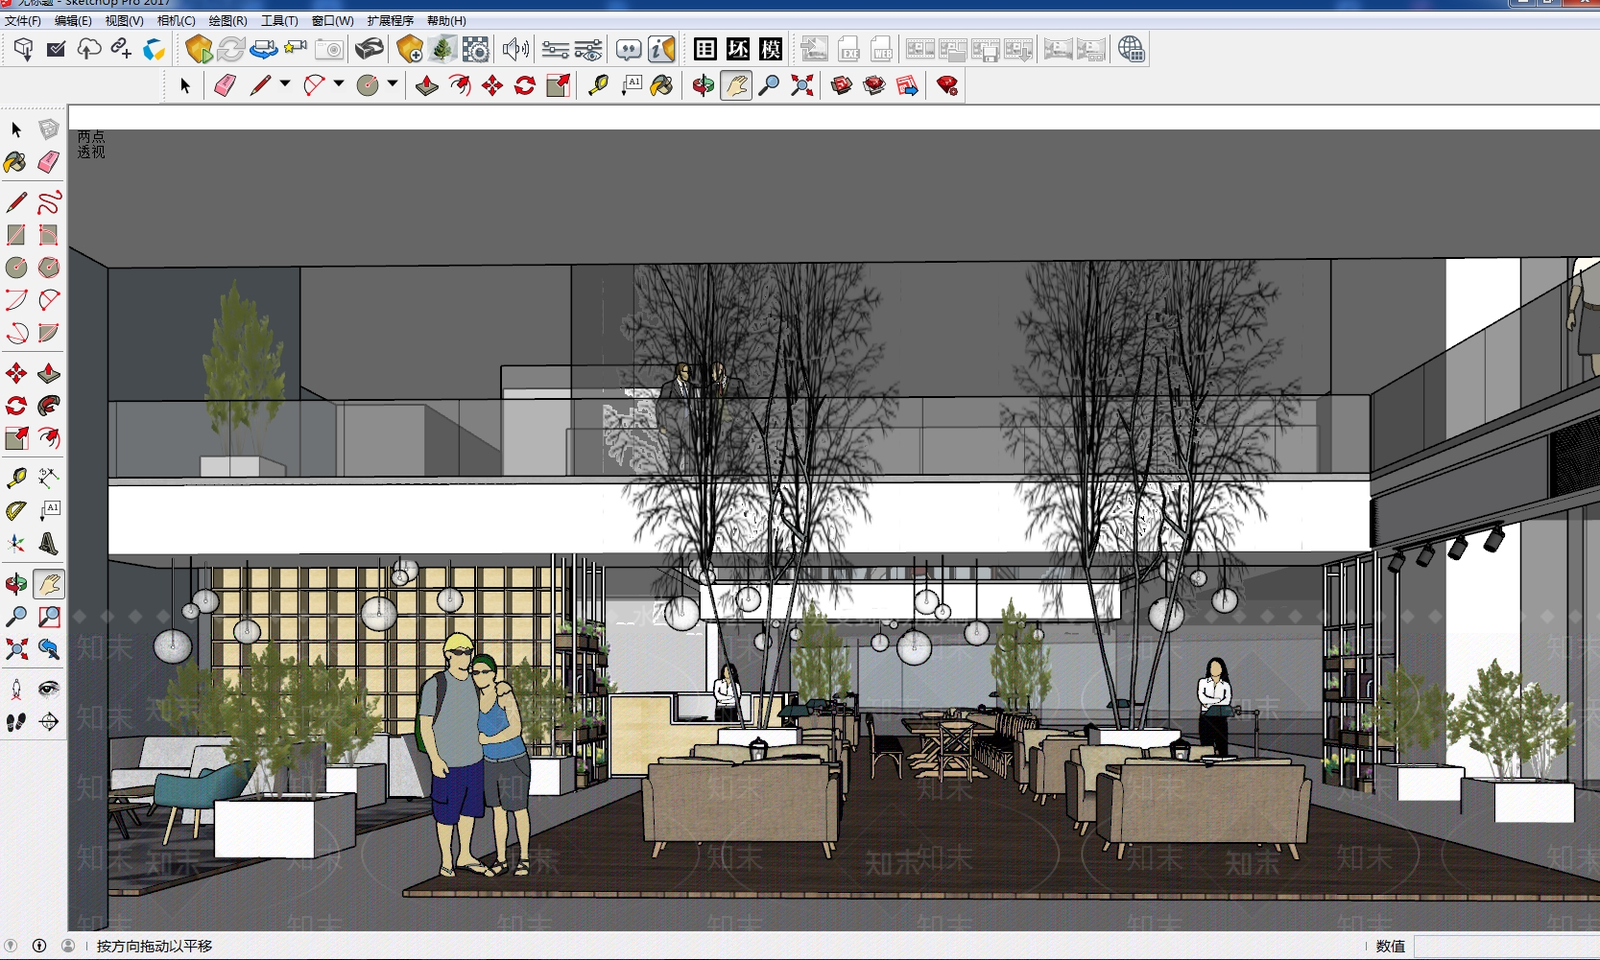The image size is (1600, 960).
Task: Toggle the grid black square button
Action: pyautogui.click(x=705, y=49)
